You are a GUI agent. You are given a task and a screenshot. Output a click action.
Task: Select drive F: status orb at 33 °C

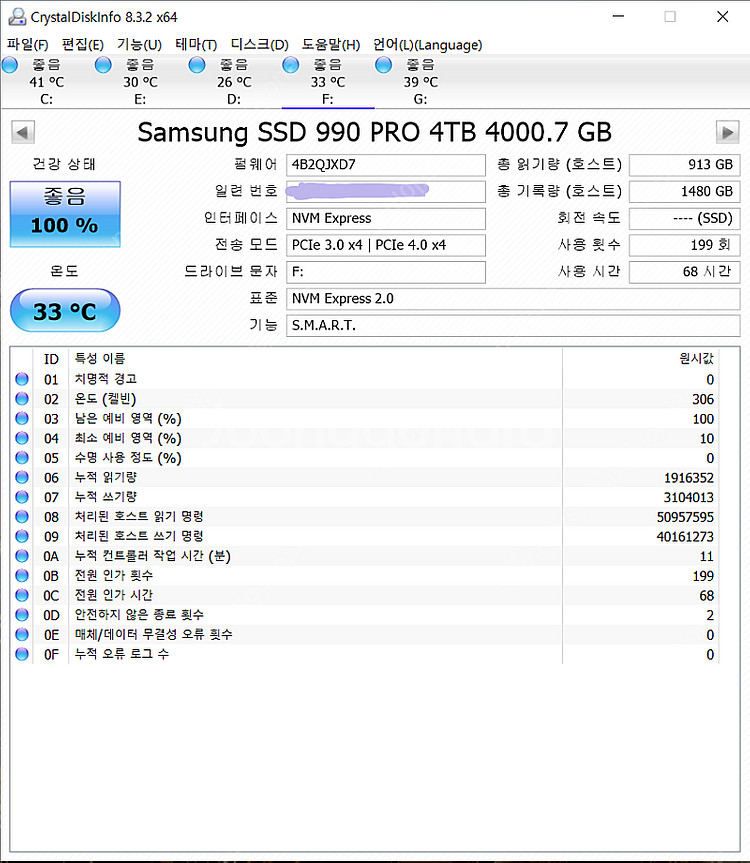pyautogui.click(x=290, y=65)
